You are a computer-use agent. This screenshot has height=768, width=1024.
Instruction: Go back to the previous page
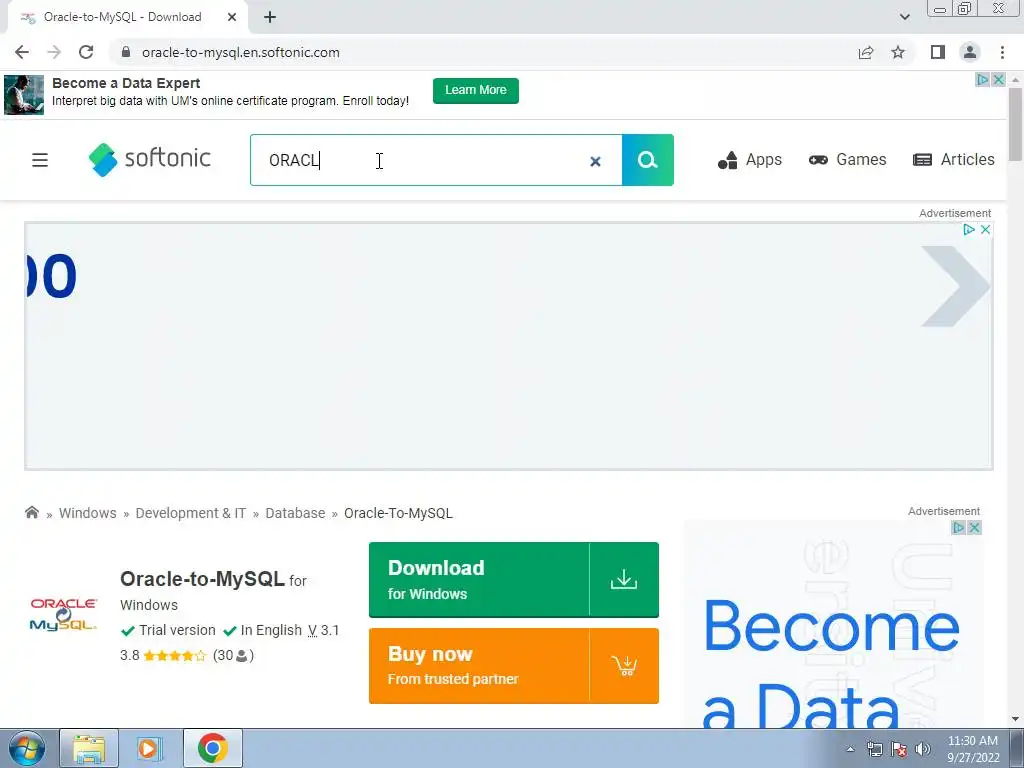pyautogui.click(x=22, y=52)
